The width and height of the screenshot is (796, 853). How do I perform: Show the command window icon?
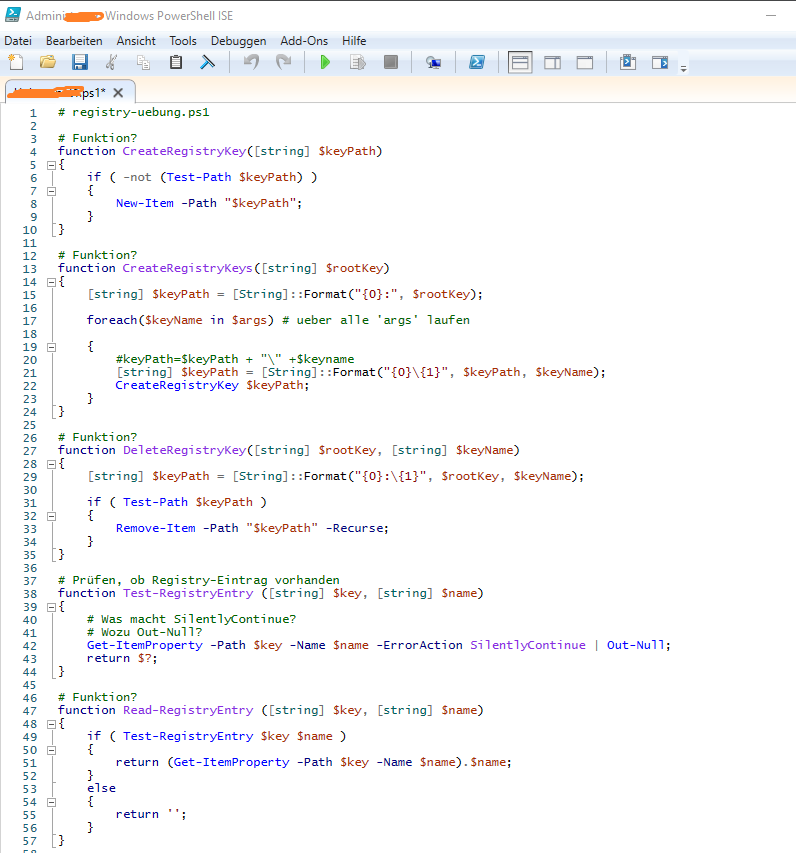pos(627,63)
